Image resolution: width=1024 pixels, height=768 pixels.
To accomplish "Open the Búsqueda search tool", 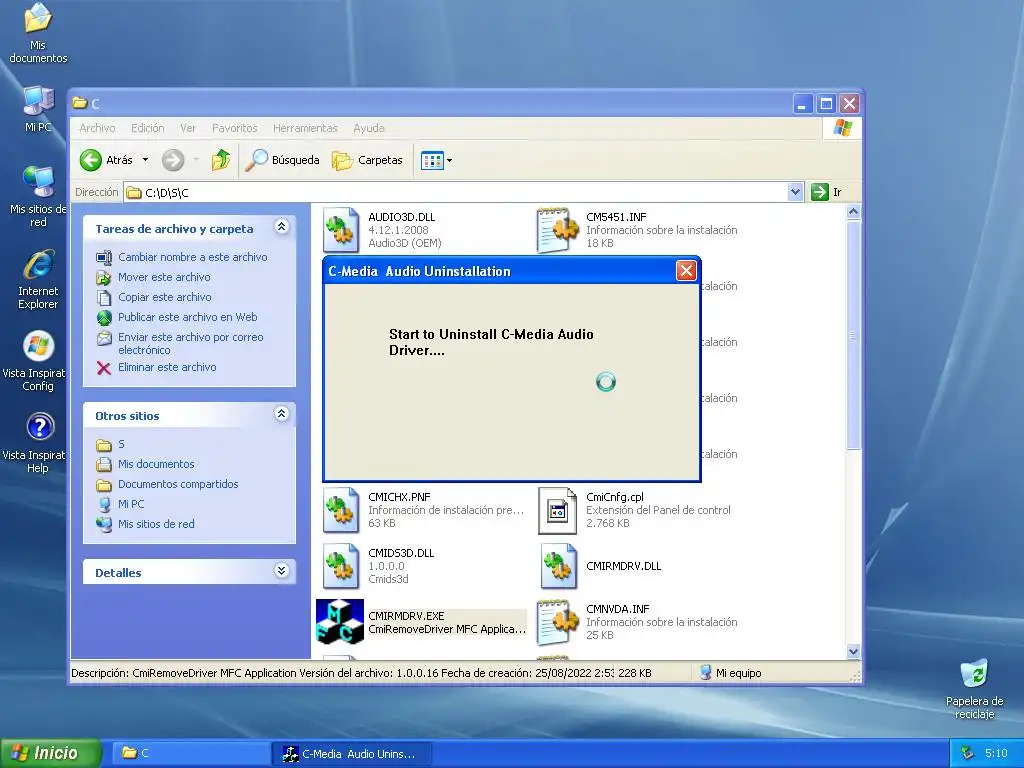I will coord(282,160).
